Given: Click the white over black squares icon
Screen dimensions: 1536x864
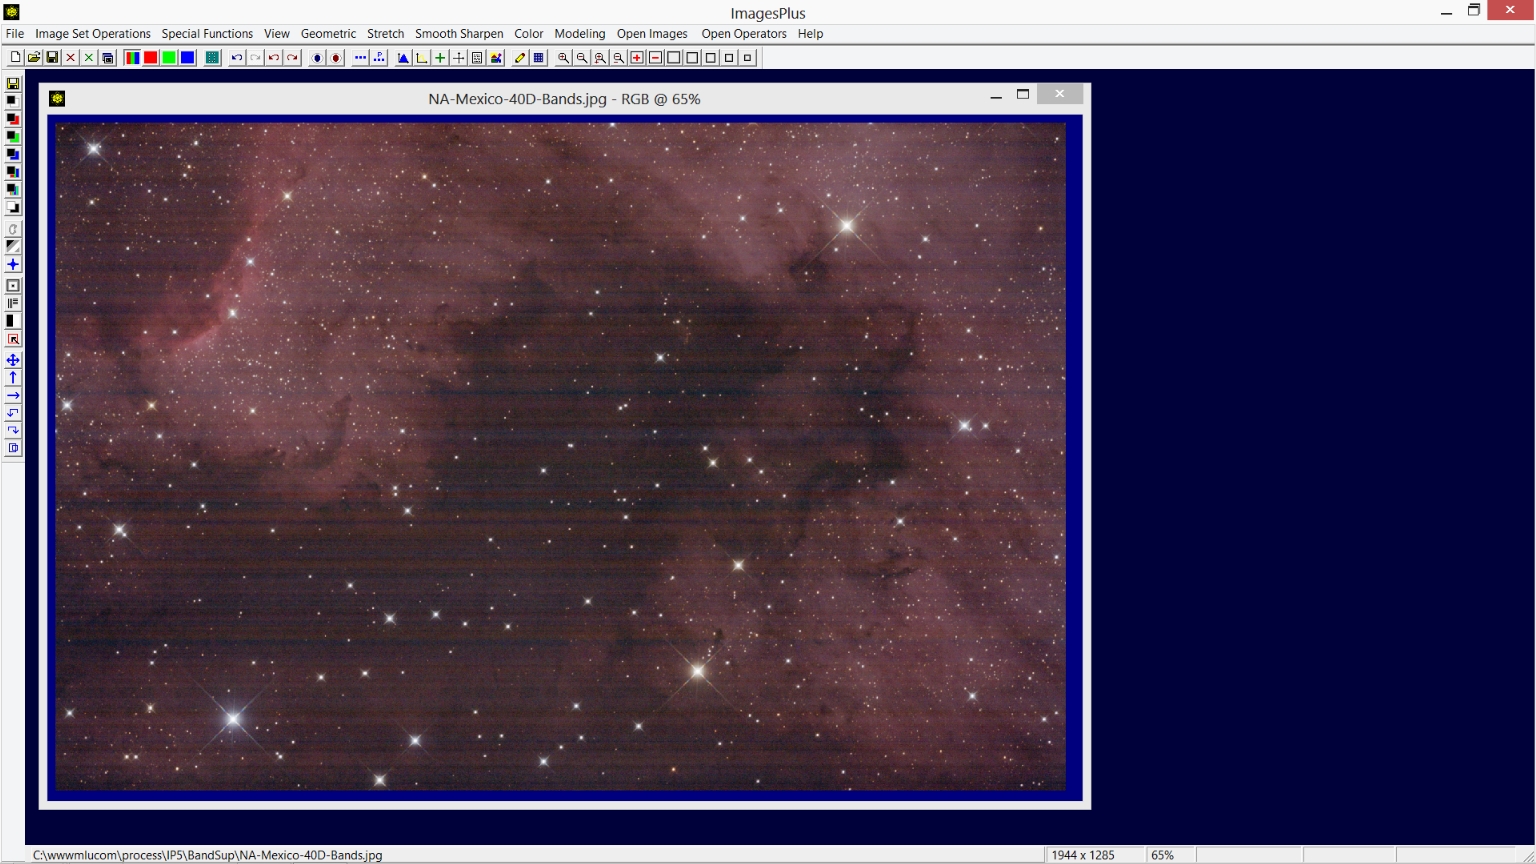Looking at the screenshot, I should 13,206.
